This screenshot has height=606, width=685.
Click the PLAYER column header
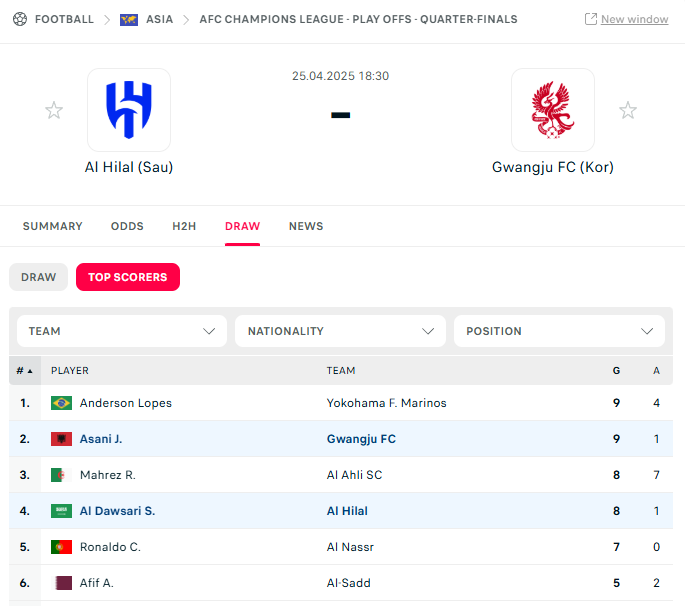pyautogui.click(x=70, y=371)
